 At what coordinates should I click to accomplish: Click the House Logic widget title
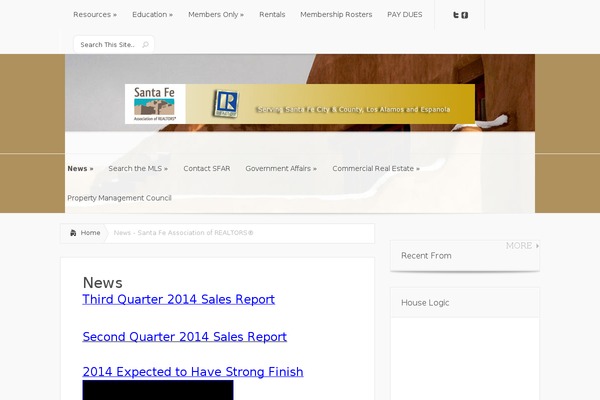pos(425,303)
